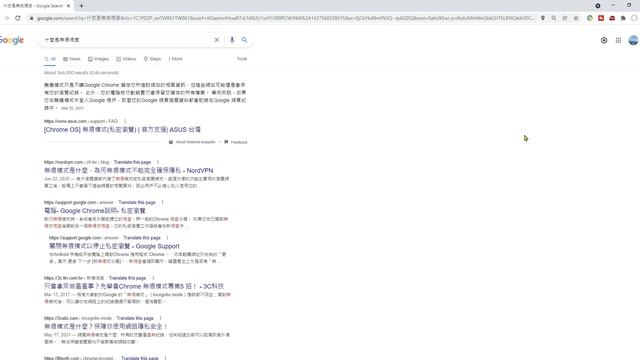This screenshot has width=640, height=360.
Task: Open Google quick settings gear
Action: [x=604, y=40]
